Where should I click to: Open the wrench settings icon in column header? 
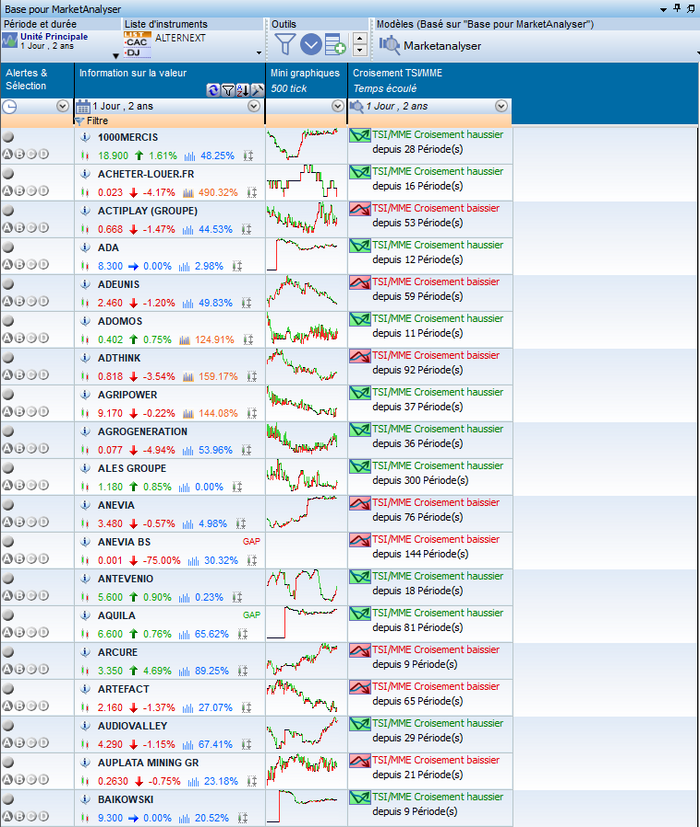pos(257,90)
